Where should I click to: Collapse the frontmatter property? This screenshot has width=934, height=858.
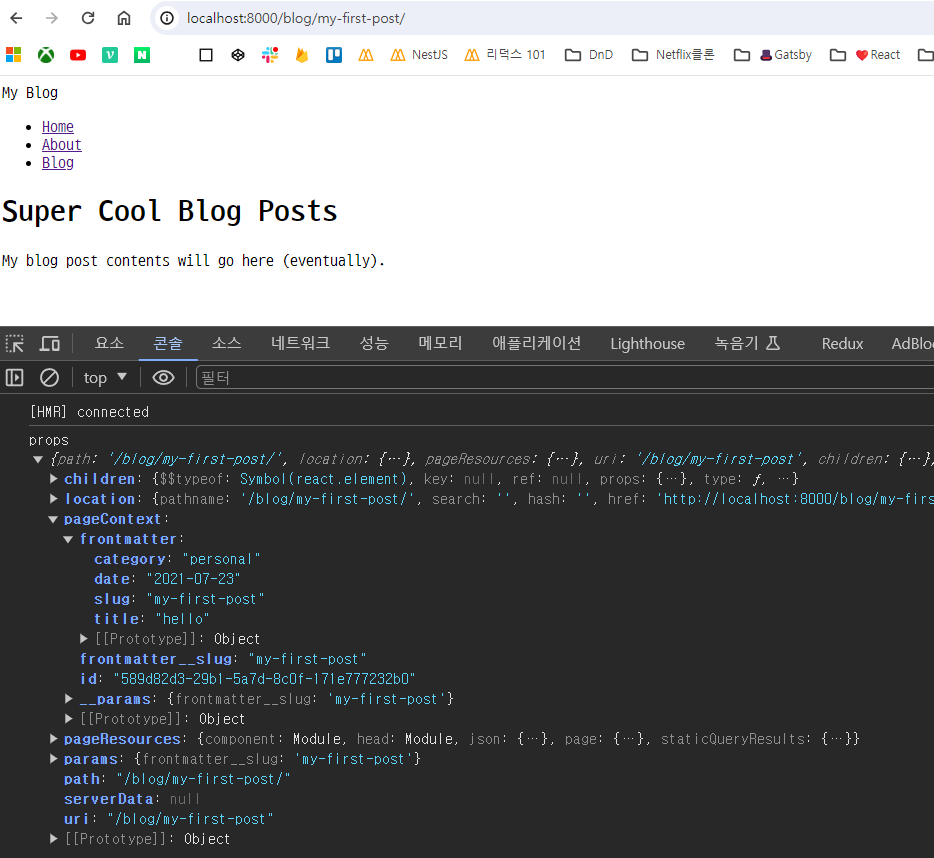(x=69, y=539)
